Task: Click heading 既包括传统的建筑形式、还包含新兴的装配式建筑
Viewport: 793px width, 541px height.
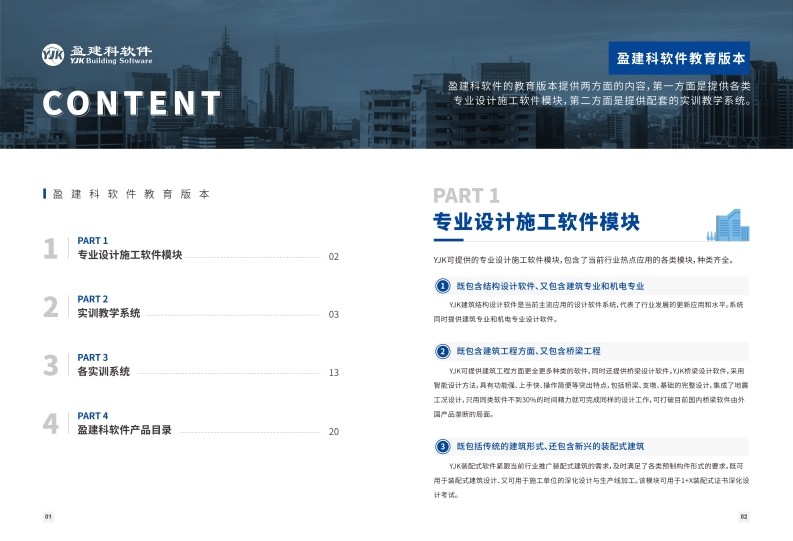Action: point(550,446)
